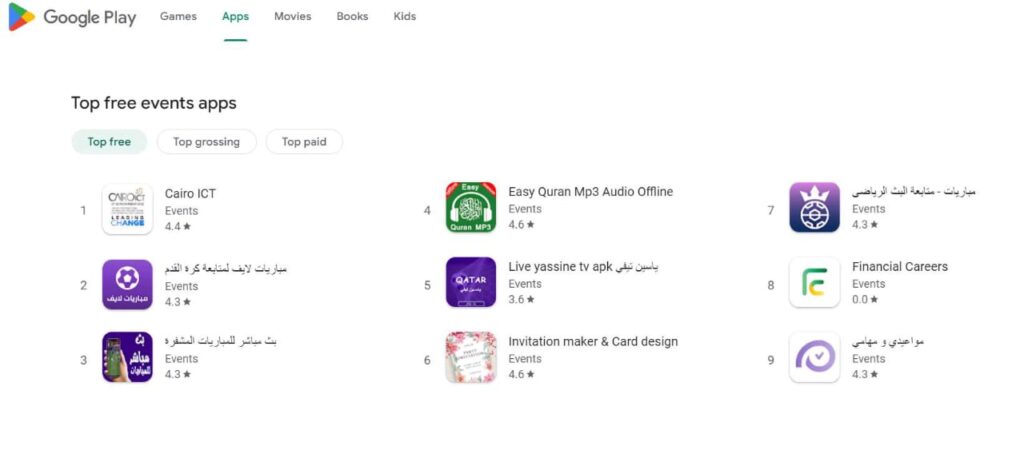
Task: Open the Cairo ICT title link
Action: tap(190, 194)
